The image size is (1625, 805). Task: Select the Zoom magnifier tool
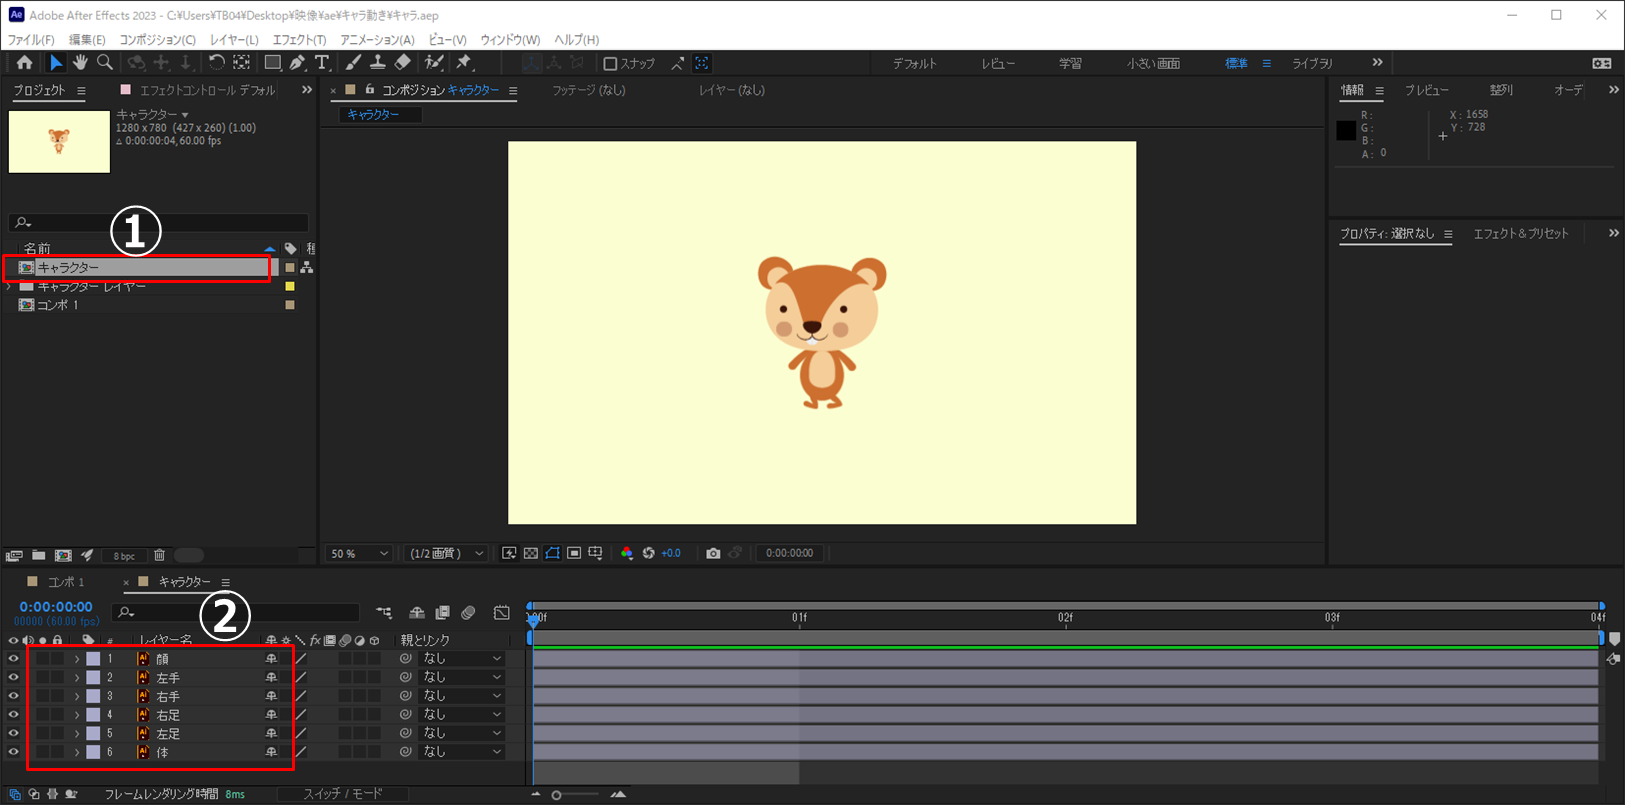coord(105,63)
